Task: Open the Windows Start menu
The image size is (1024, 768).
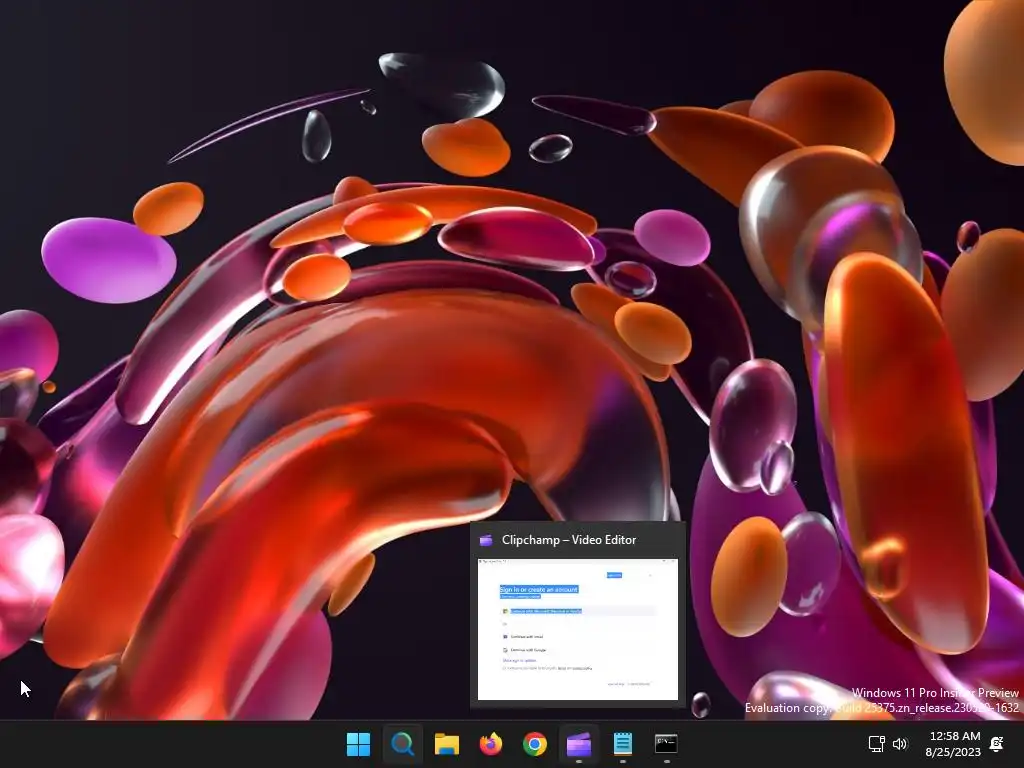Action: 358,744
